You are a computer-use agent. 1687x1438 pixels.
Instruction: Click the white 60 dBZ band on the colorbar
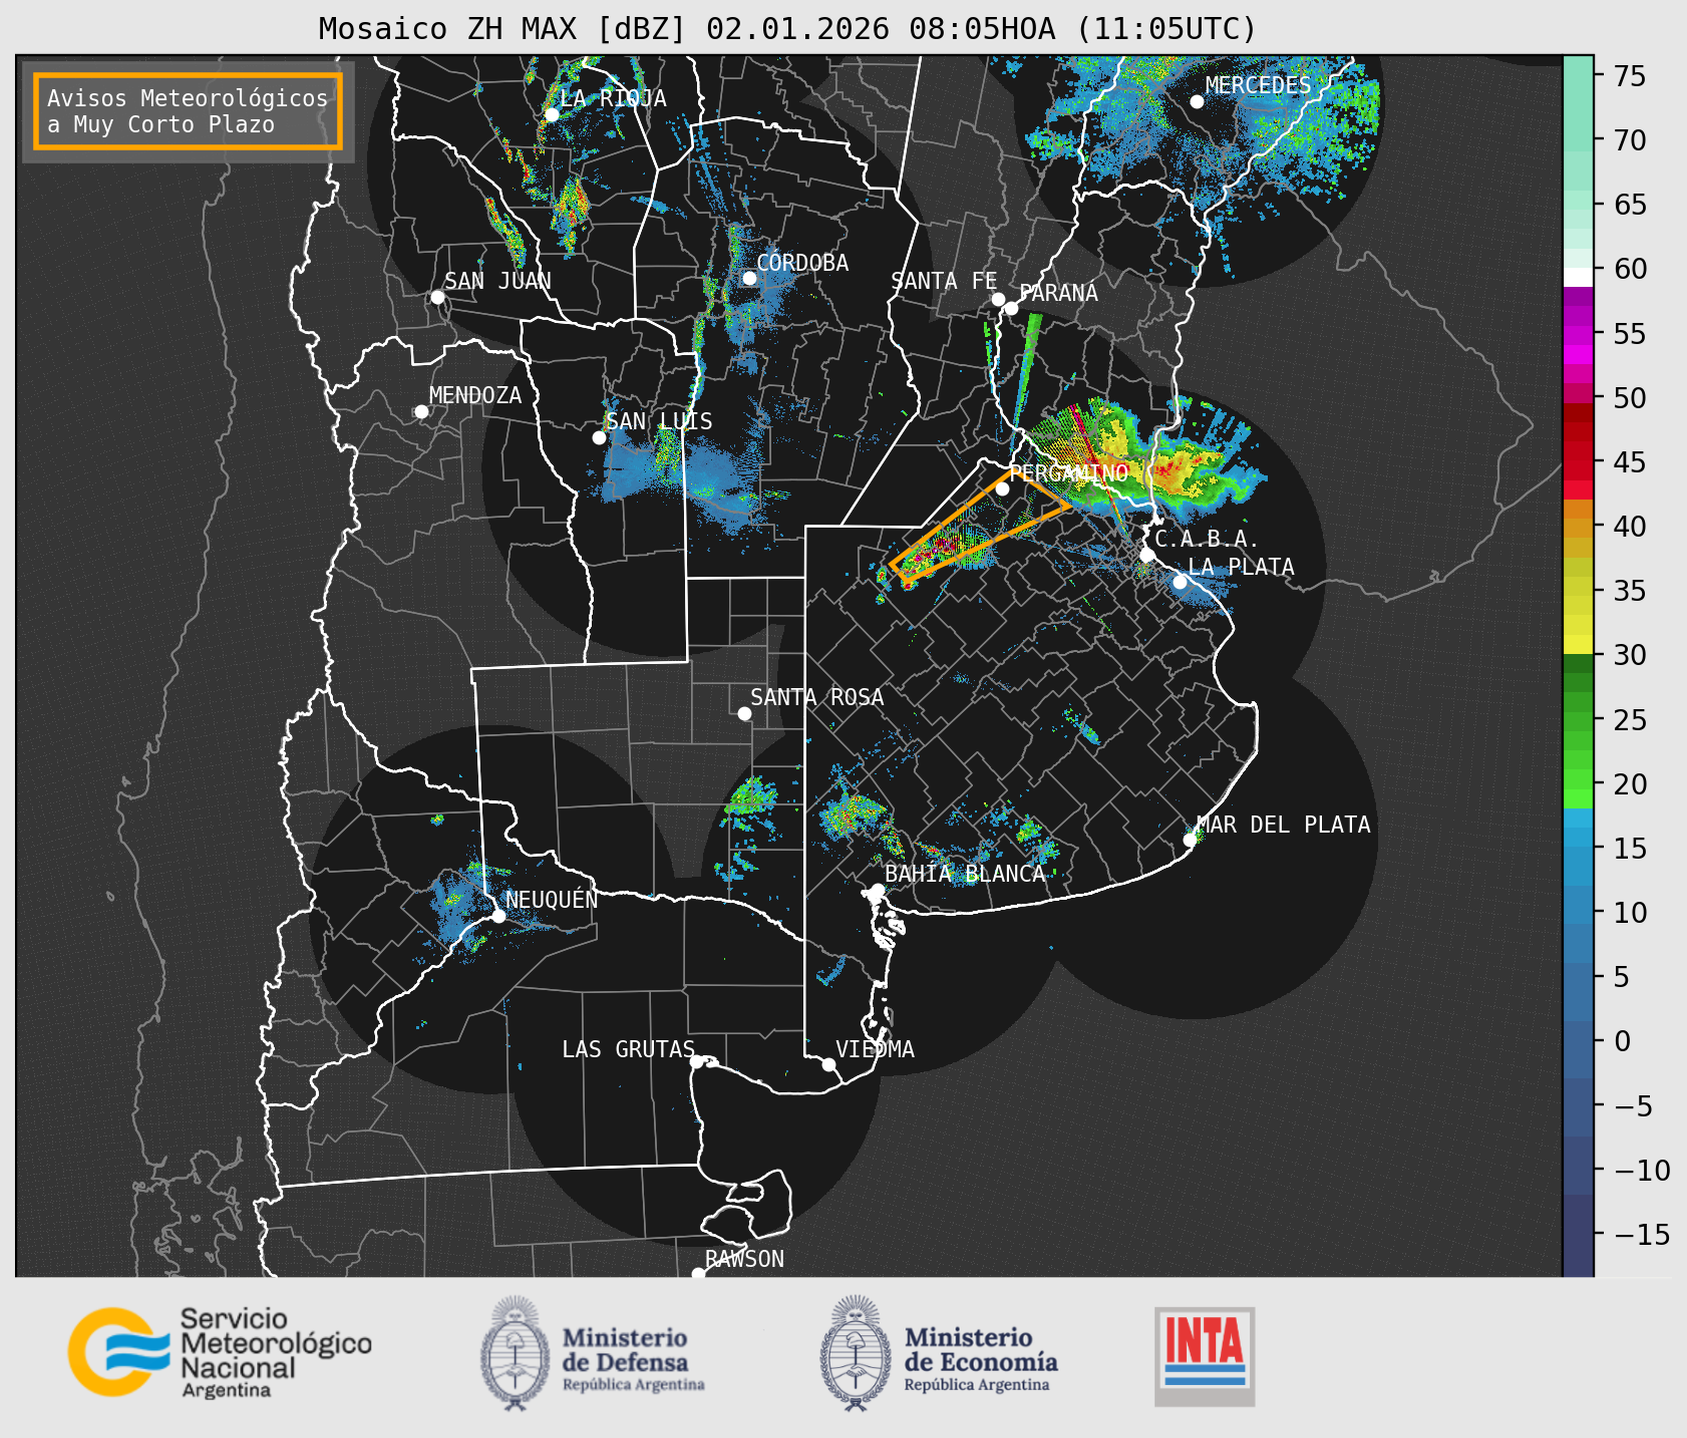1578,276
